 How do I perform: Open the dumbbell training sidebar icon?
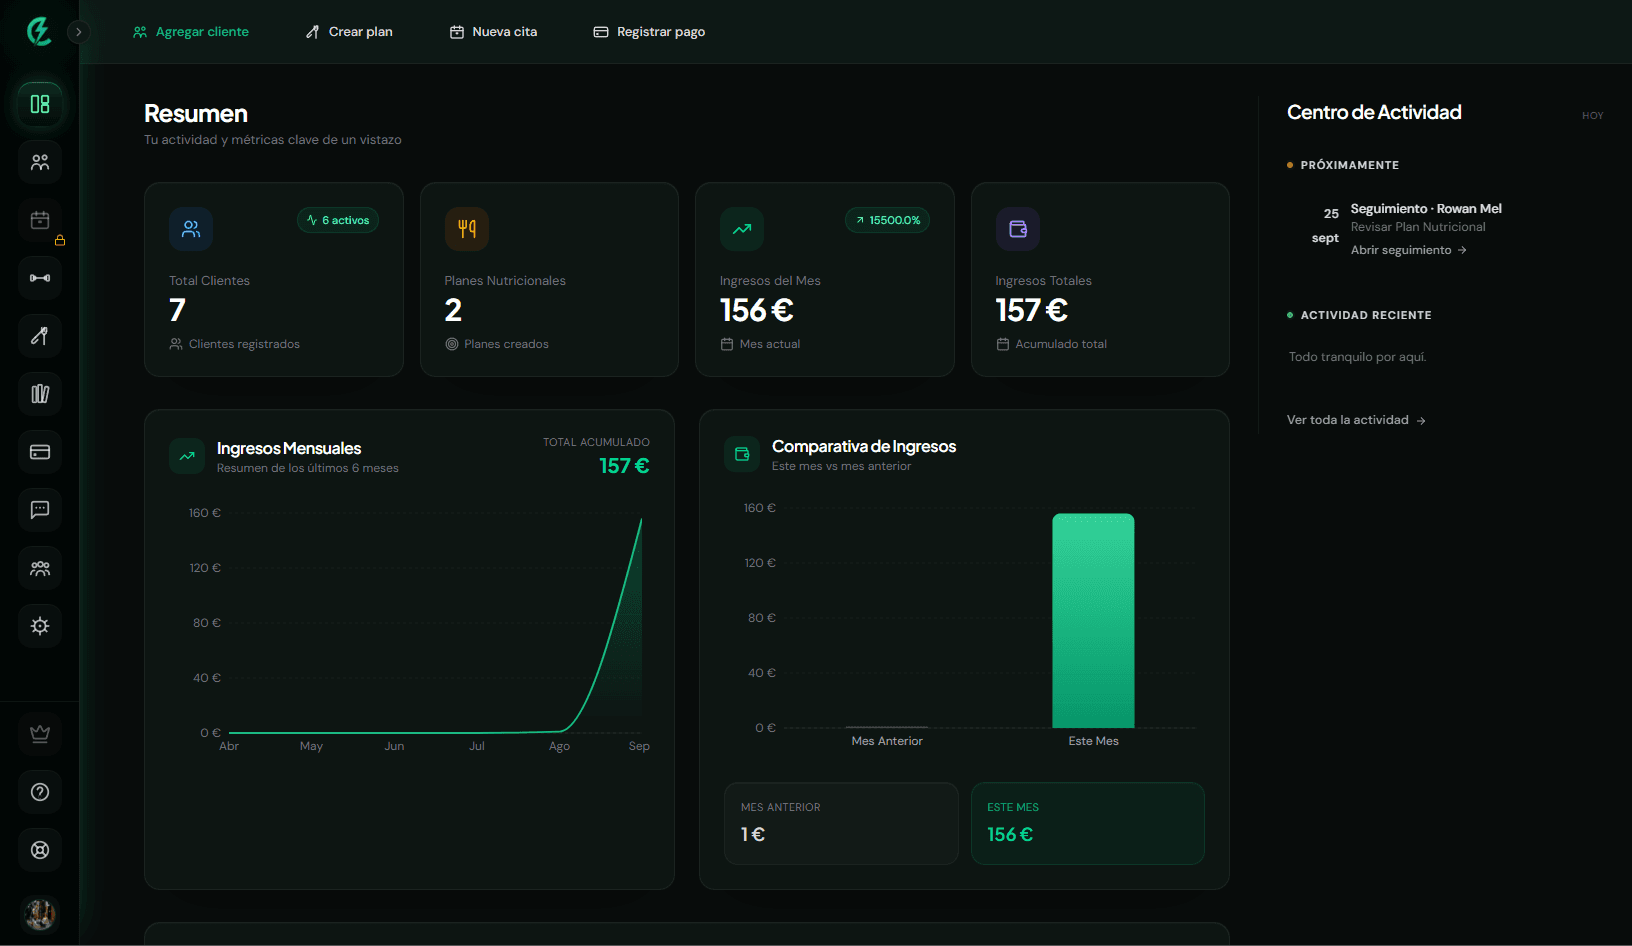pyautogui.click(x=40, y=278)
